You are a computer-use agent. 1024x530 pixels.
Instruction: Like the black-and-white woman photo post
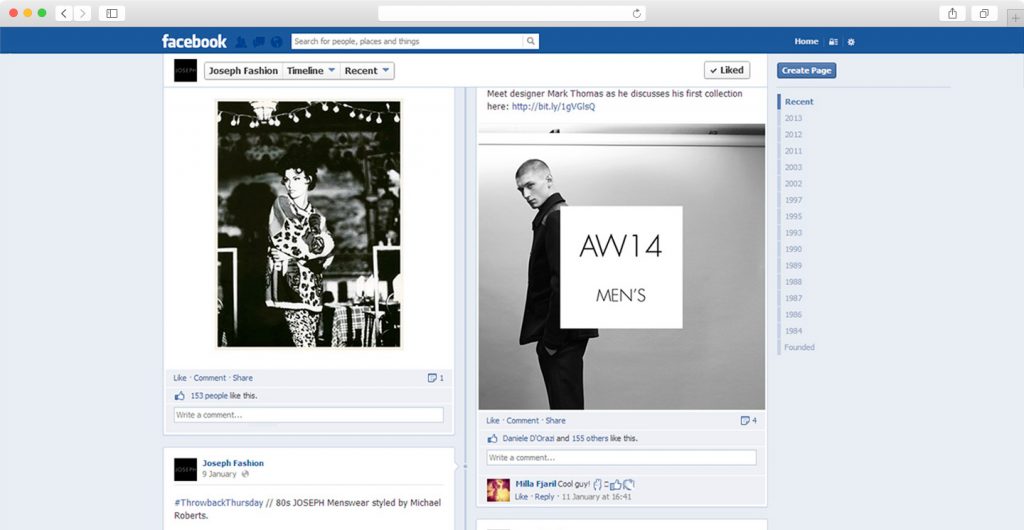(x=180, y=378)
